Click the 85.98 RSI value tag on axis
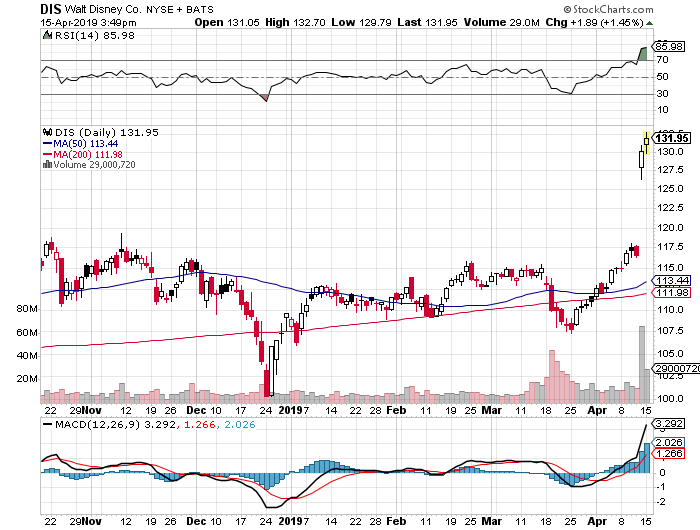Image resolution: width=700 pixels, height=530 pixels. point(669,46)
